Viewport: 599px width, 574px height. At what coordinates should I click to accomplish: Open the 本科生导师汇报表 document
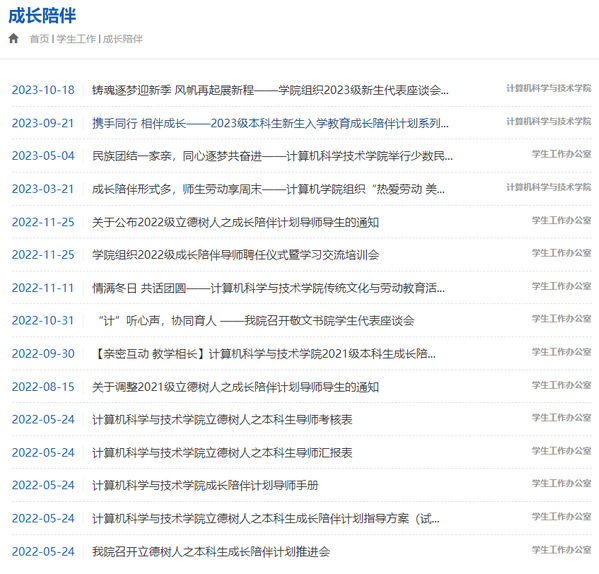222,453
